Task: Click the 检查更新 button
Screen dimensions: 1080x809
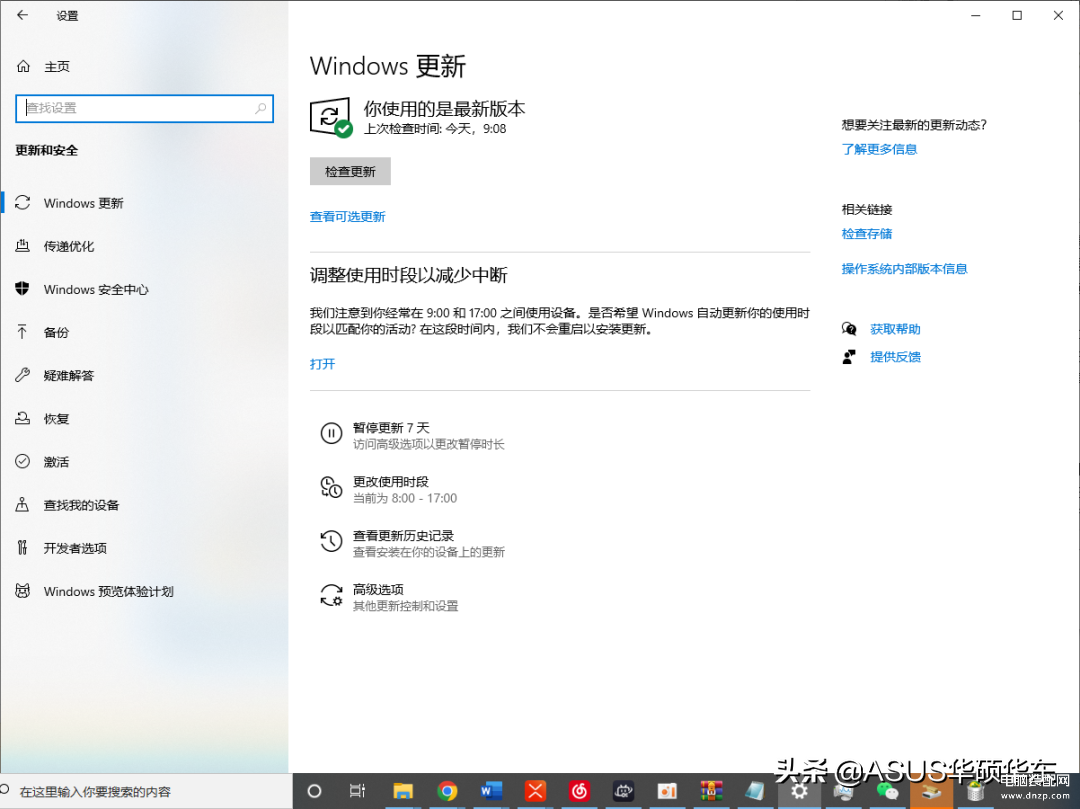Action: (x=350, y=171)
